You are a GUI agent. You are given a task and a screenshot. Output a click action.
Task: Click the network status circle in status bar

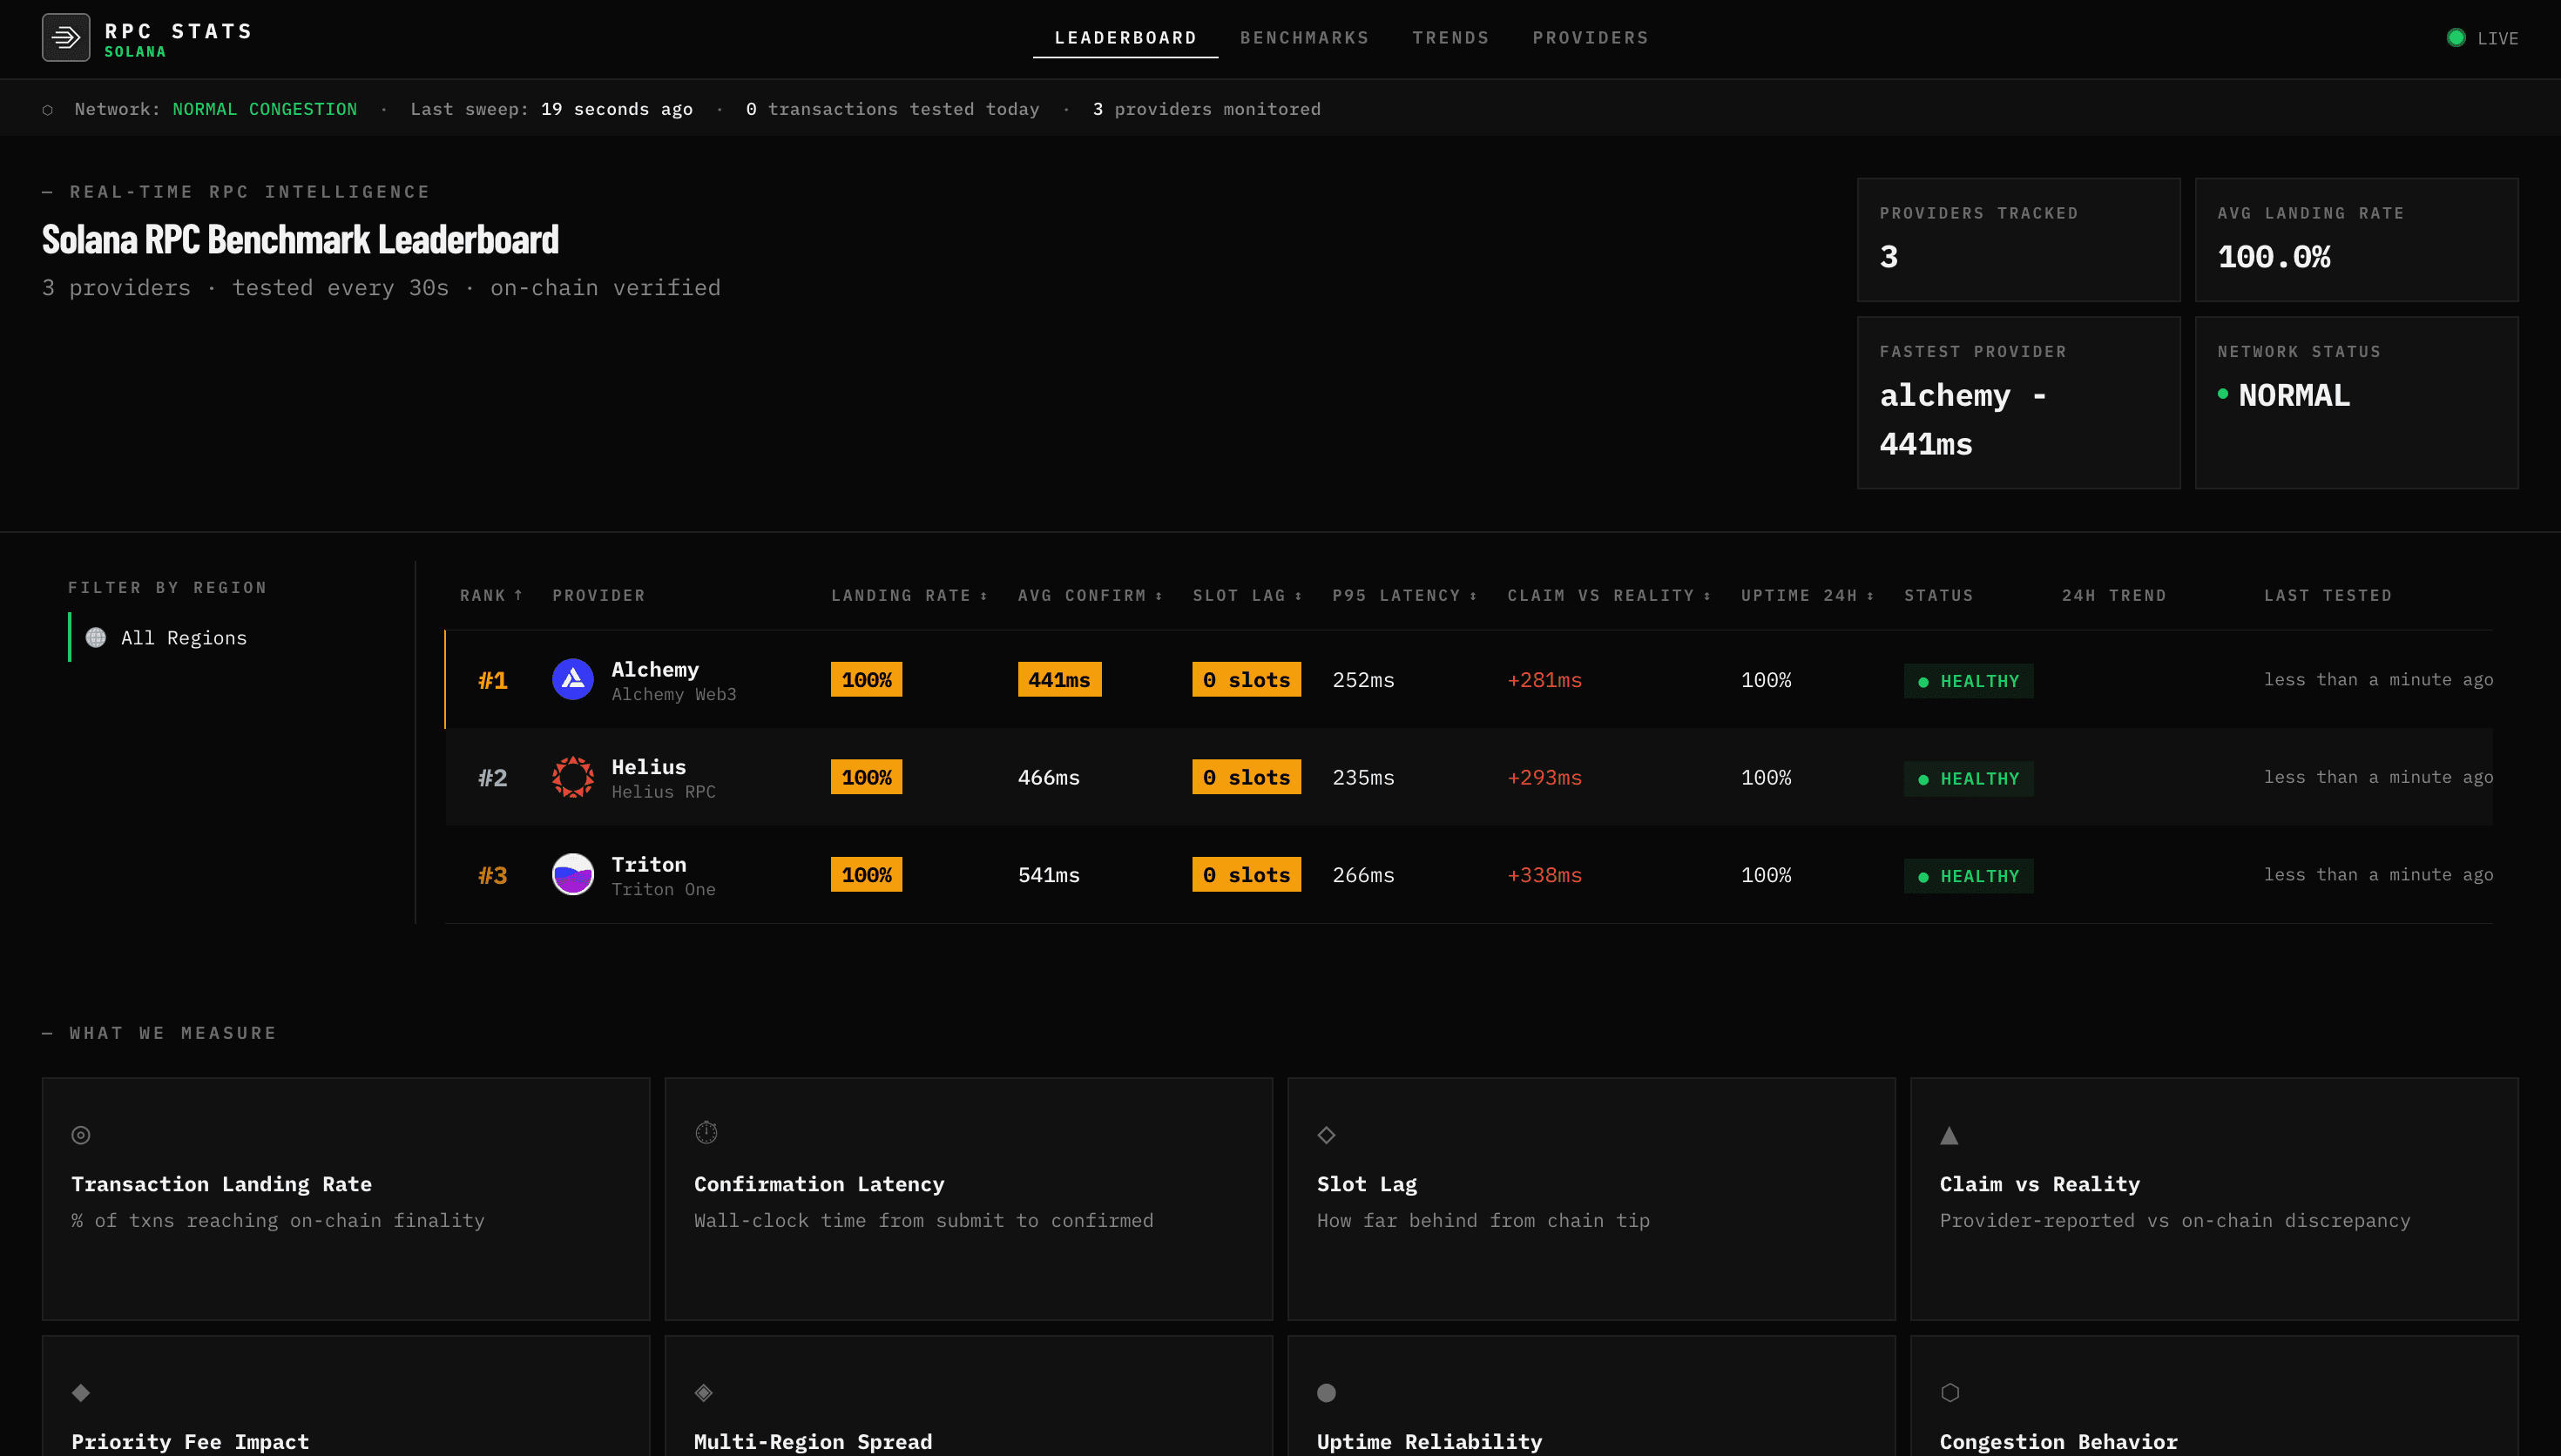48,110
